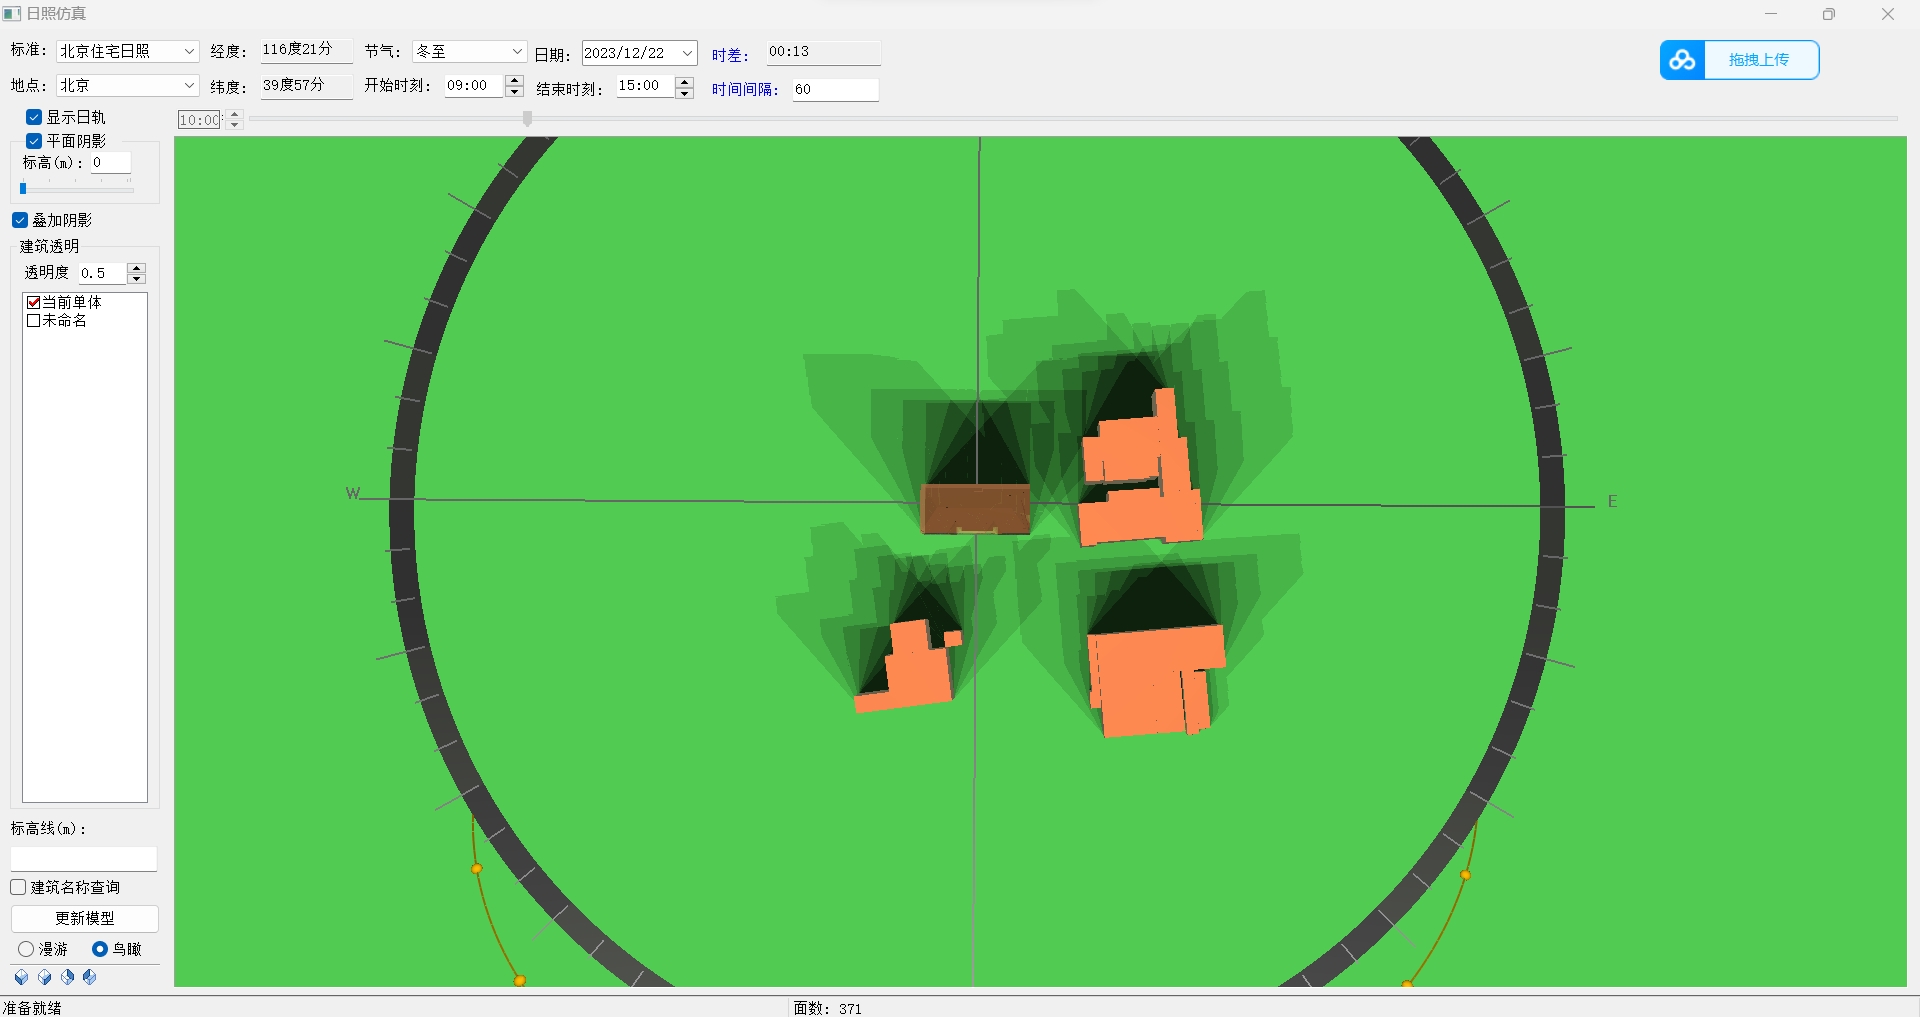Click the 标高线(m) input field
Screen dimensions: 1920x1017
pyautogui.click(x=84, y=859)
